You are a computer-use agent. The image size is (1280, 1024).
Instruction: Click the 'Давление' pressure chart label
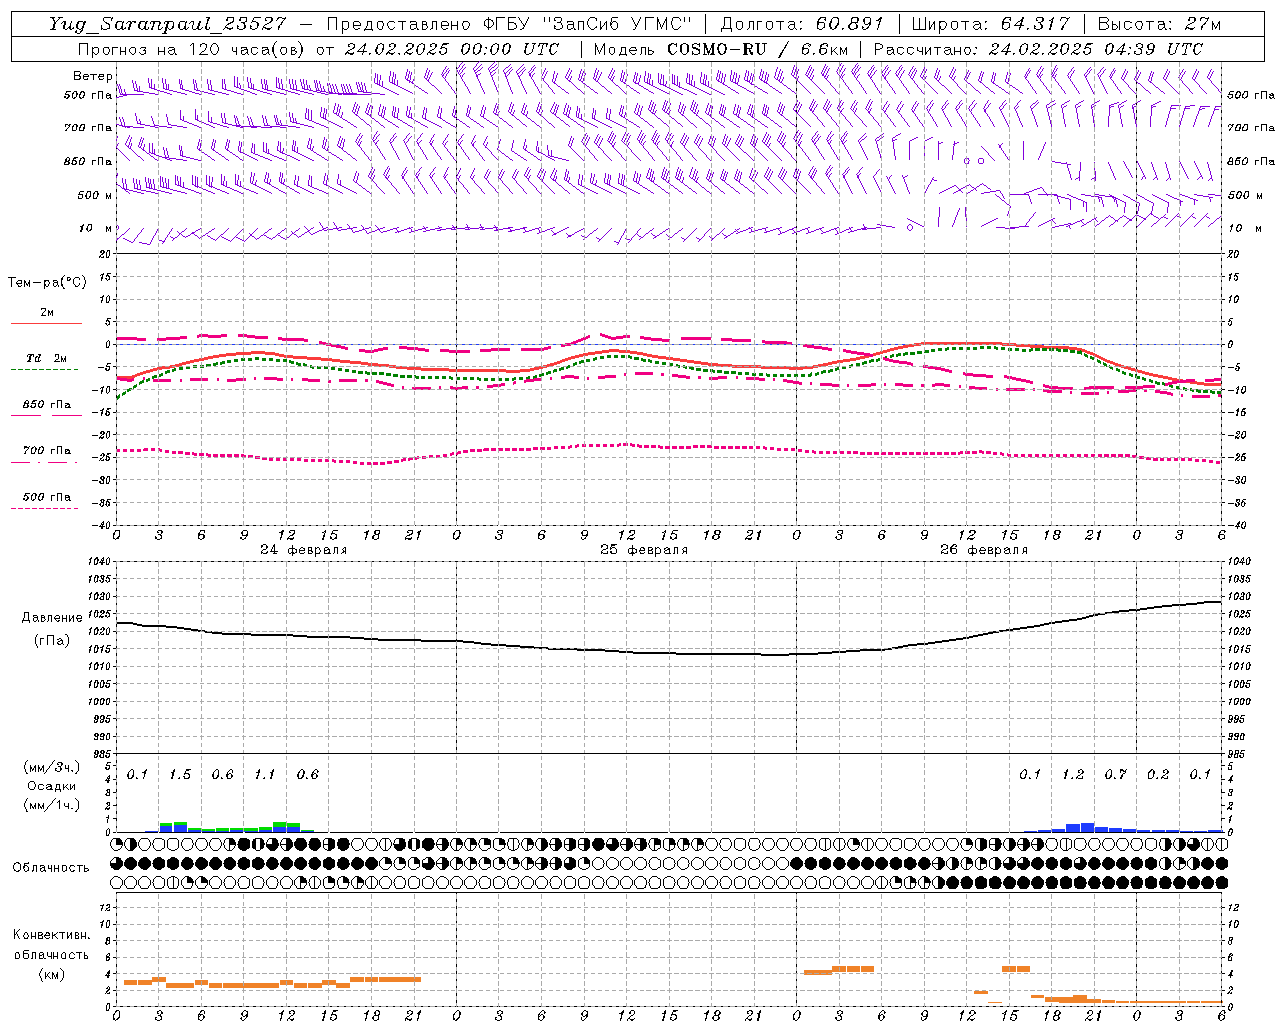[52, 618]
